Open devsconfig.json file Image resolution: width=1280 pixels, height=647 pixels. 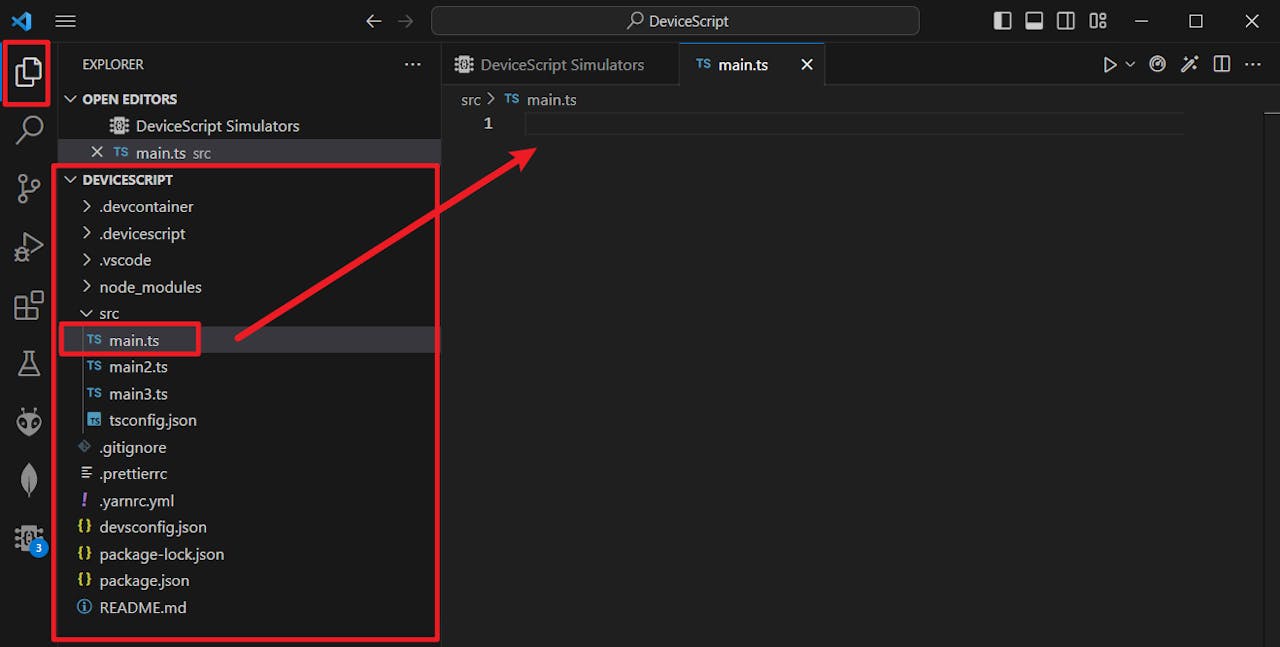click(249, 527)
